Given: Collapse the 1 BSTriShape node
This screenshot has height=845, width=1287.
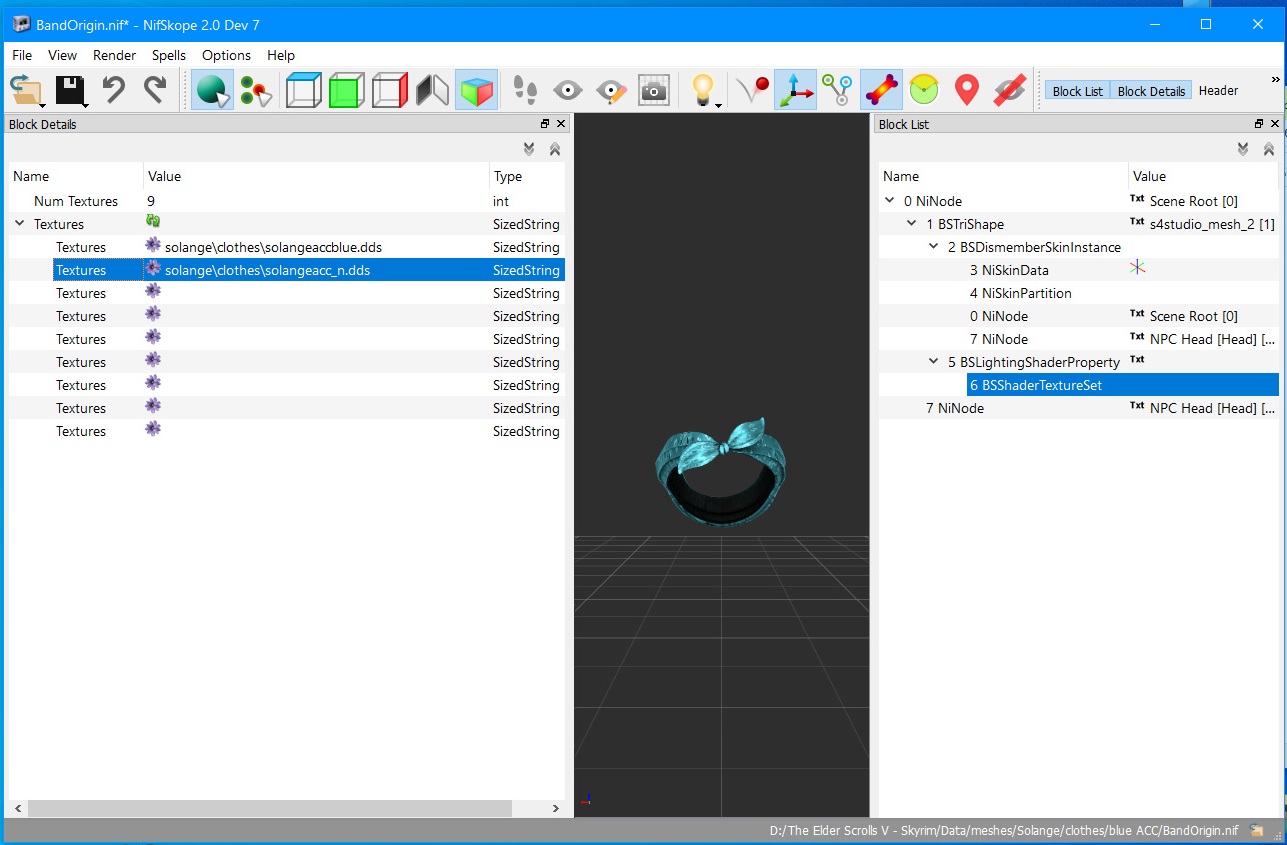Looking at the screenshot, I should (911, 224).
